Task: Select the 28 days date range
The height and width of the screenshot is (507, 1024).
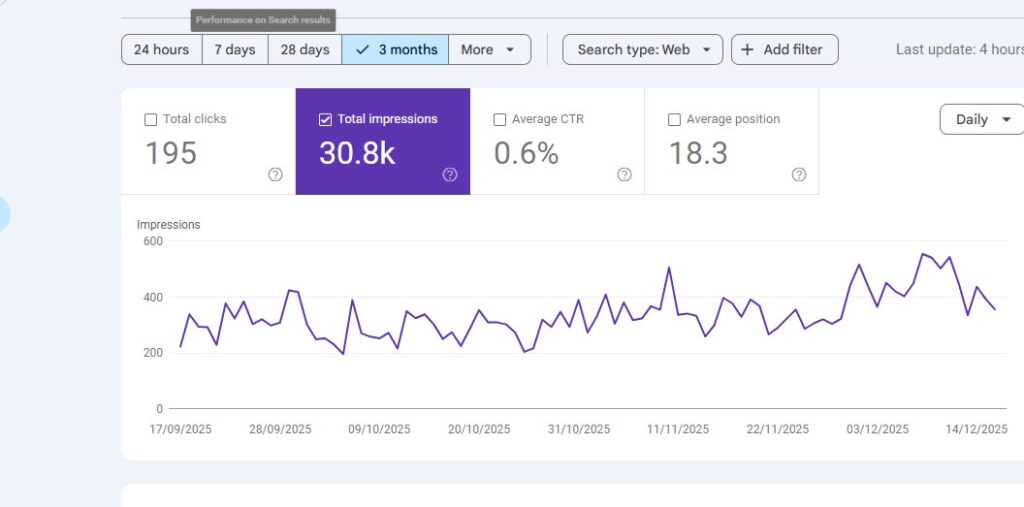Action: tap(305, 50)
